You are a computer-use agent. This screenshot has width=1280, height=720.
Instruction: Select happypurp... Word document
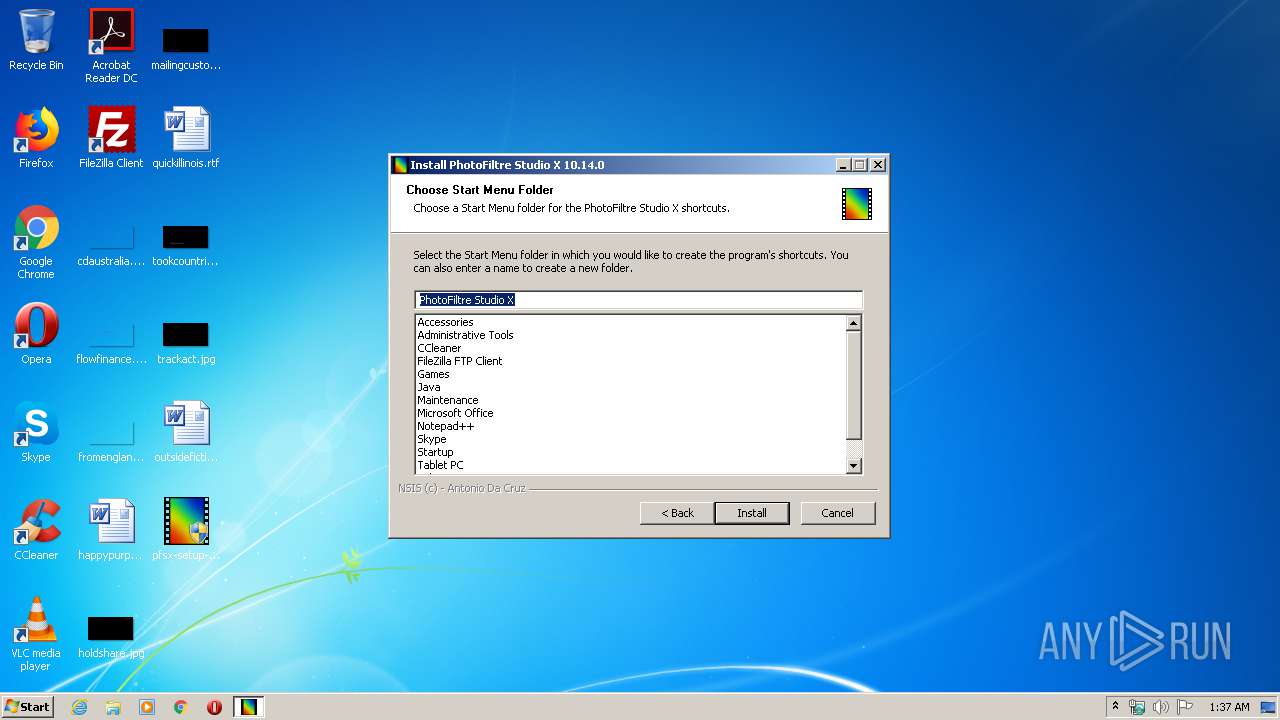pos(111,530)
